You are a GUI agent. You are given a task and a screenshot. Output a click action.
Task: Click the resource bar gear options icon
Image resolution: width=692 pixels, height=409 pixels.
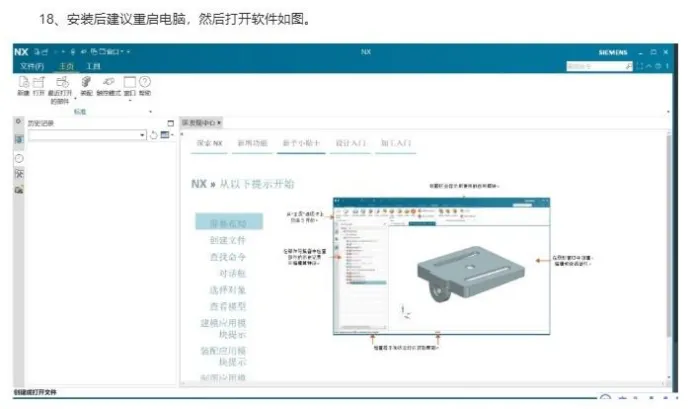tap(18, 121)
